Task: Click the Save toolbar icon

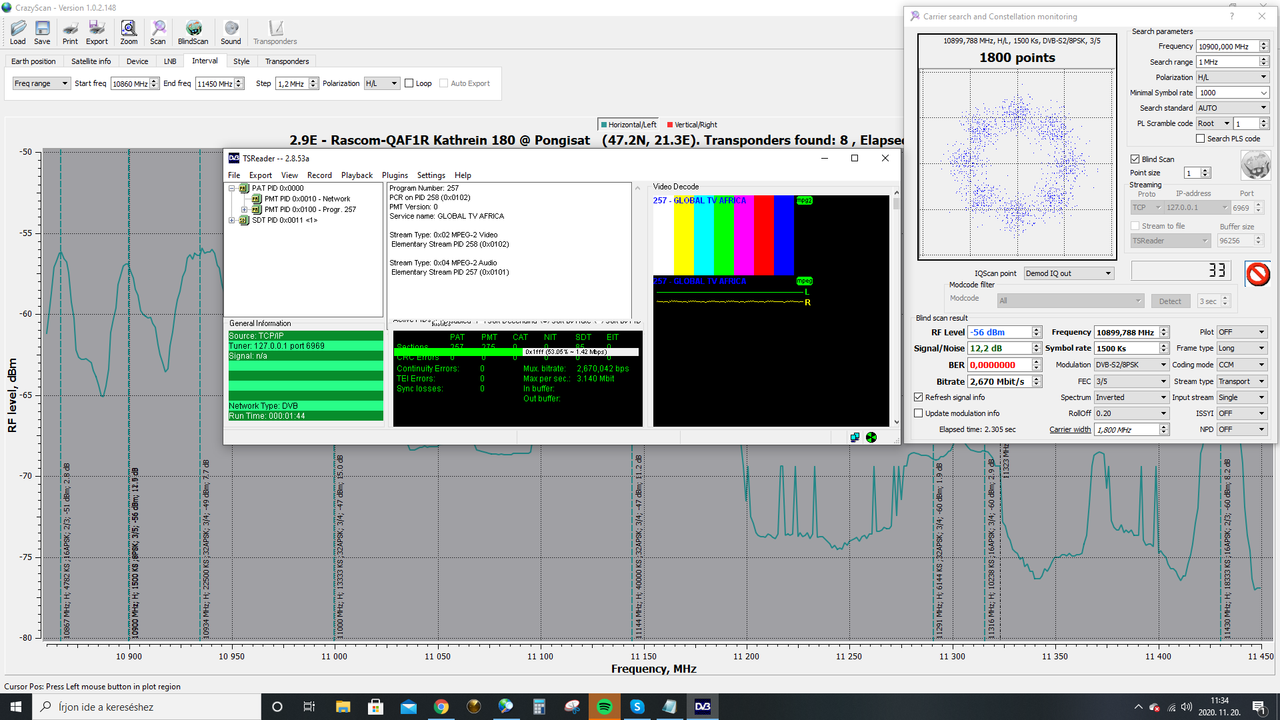Action: (x=42, y=32)
